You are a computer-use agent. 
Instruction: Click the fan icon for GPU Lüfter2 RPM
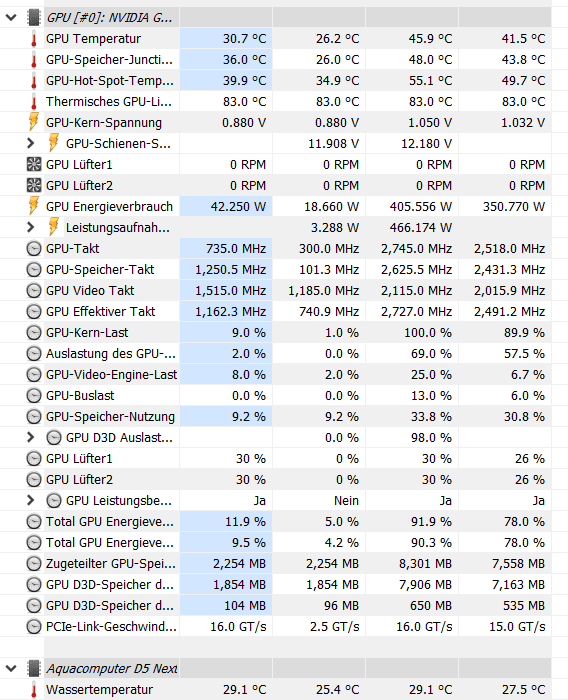click(34, 185)
